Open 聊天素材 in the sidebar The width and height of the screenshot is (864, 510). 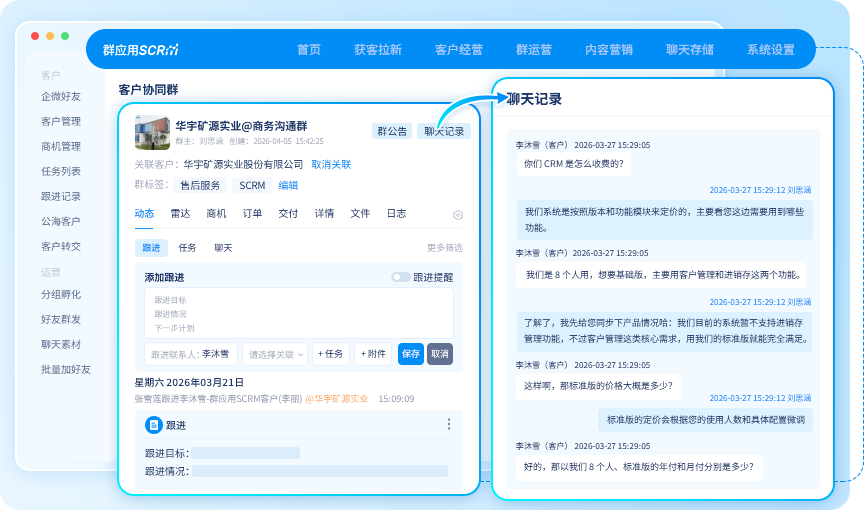pos(61,345)
